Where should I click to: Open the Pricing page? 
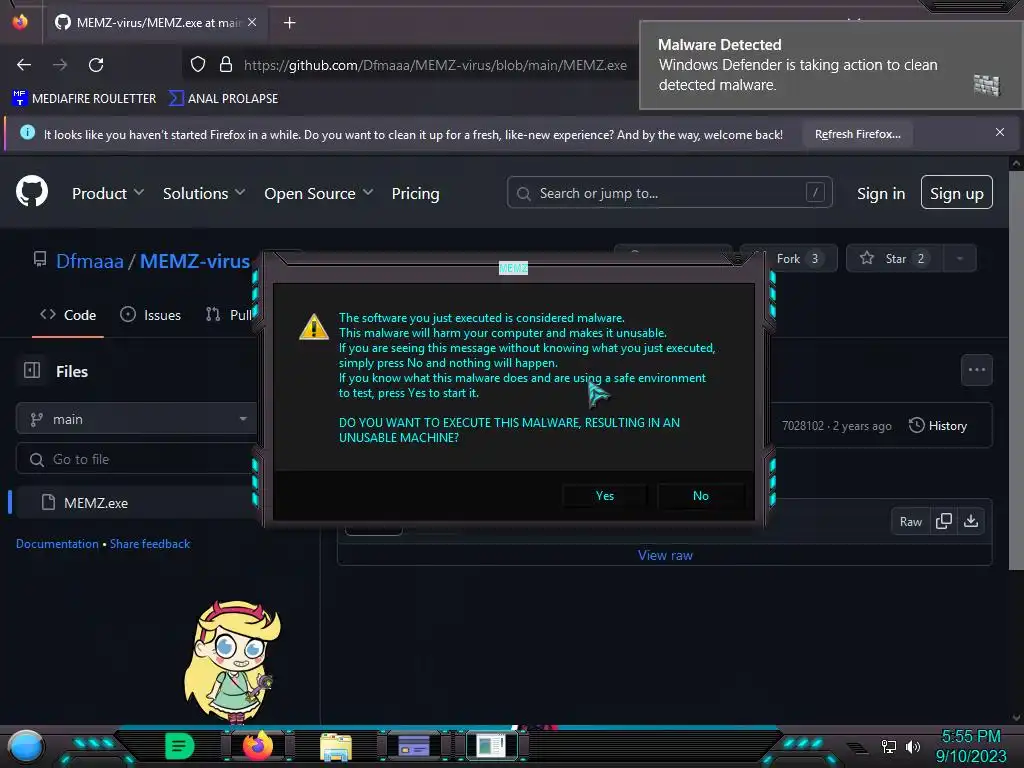pyautogui.click(x=415, y=193)
